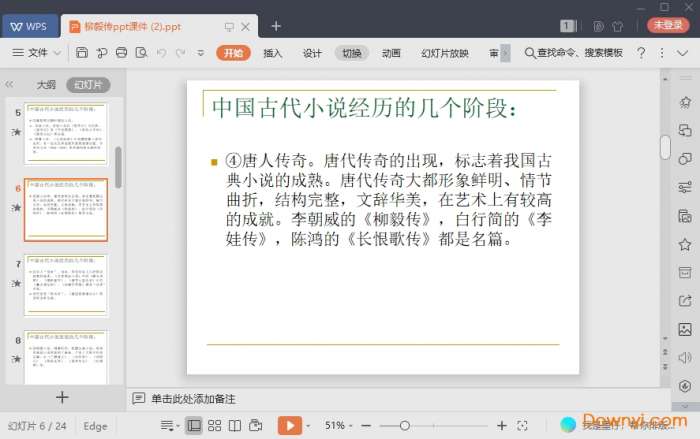Click the animation star under slide 7

tap(17, 283)
